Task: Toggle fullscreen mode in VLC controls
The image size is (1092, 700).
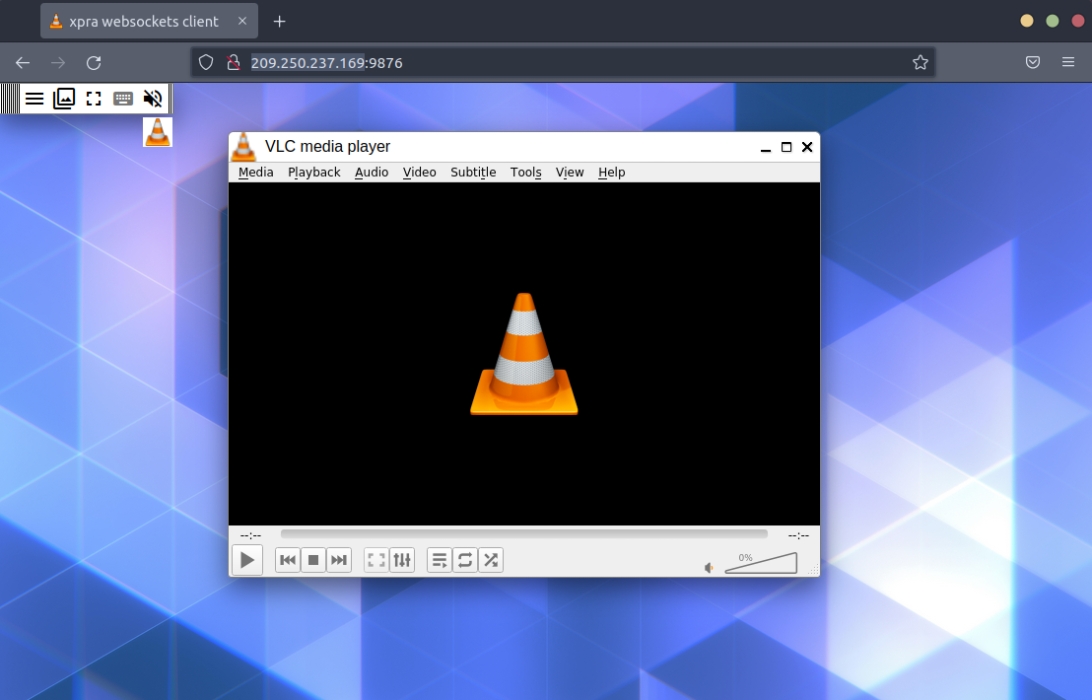Action: [375, 560]
